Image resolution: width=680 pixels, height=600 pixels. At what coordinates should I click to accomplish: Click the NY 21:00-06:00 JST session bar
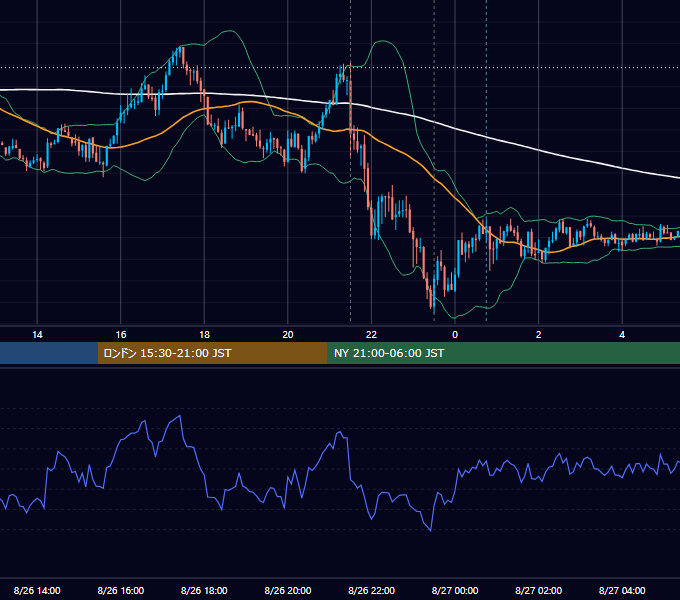pyautogui.click(x=503, y=353)
